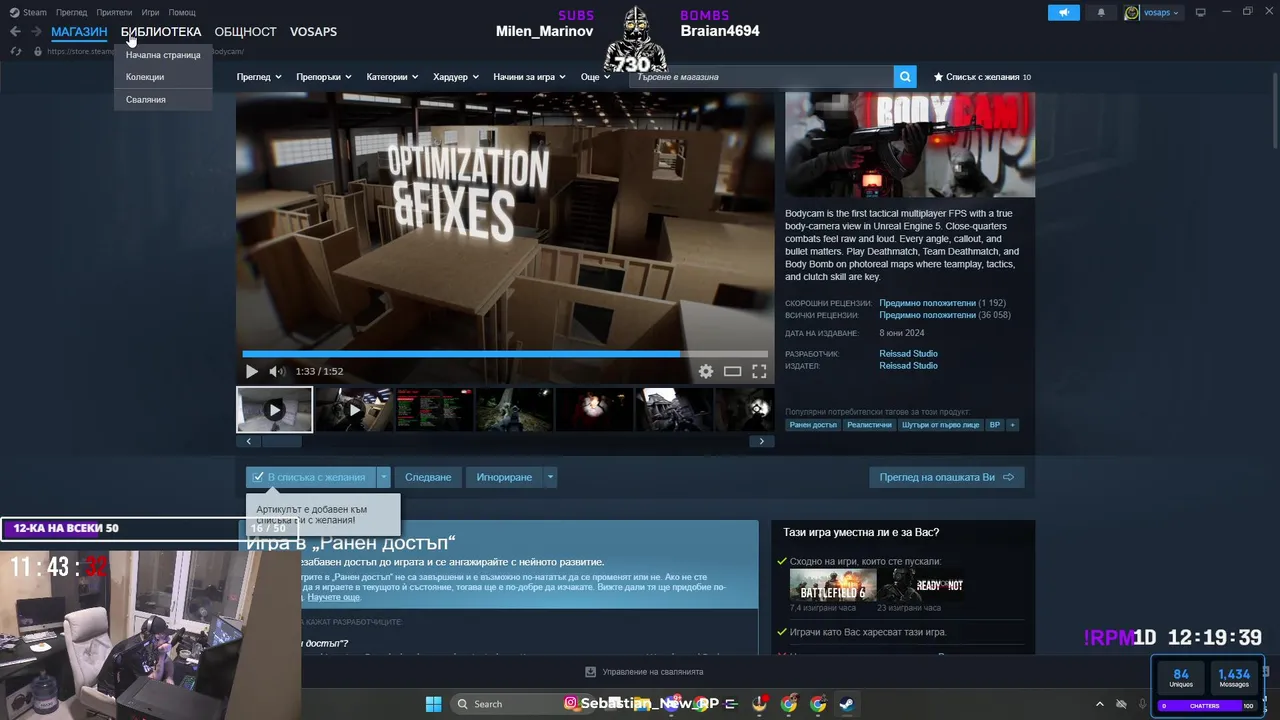Click the Steam icon in the taskbar
Screen dimensions: 1280x720
point(847,704)
